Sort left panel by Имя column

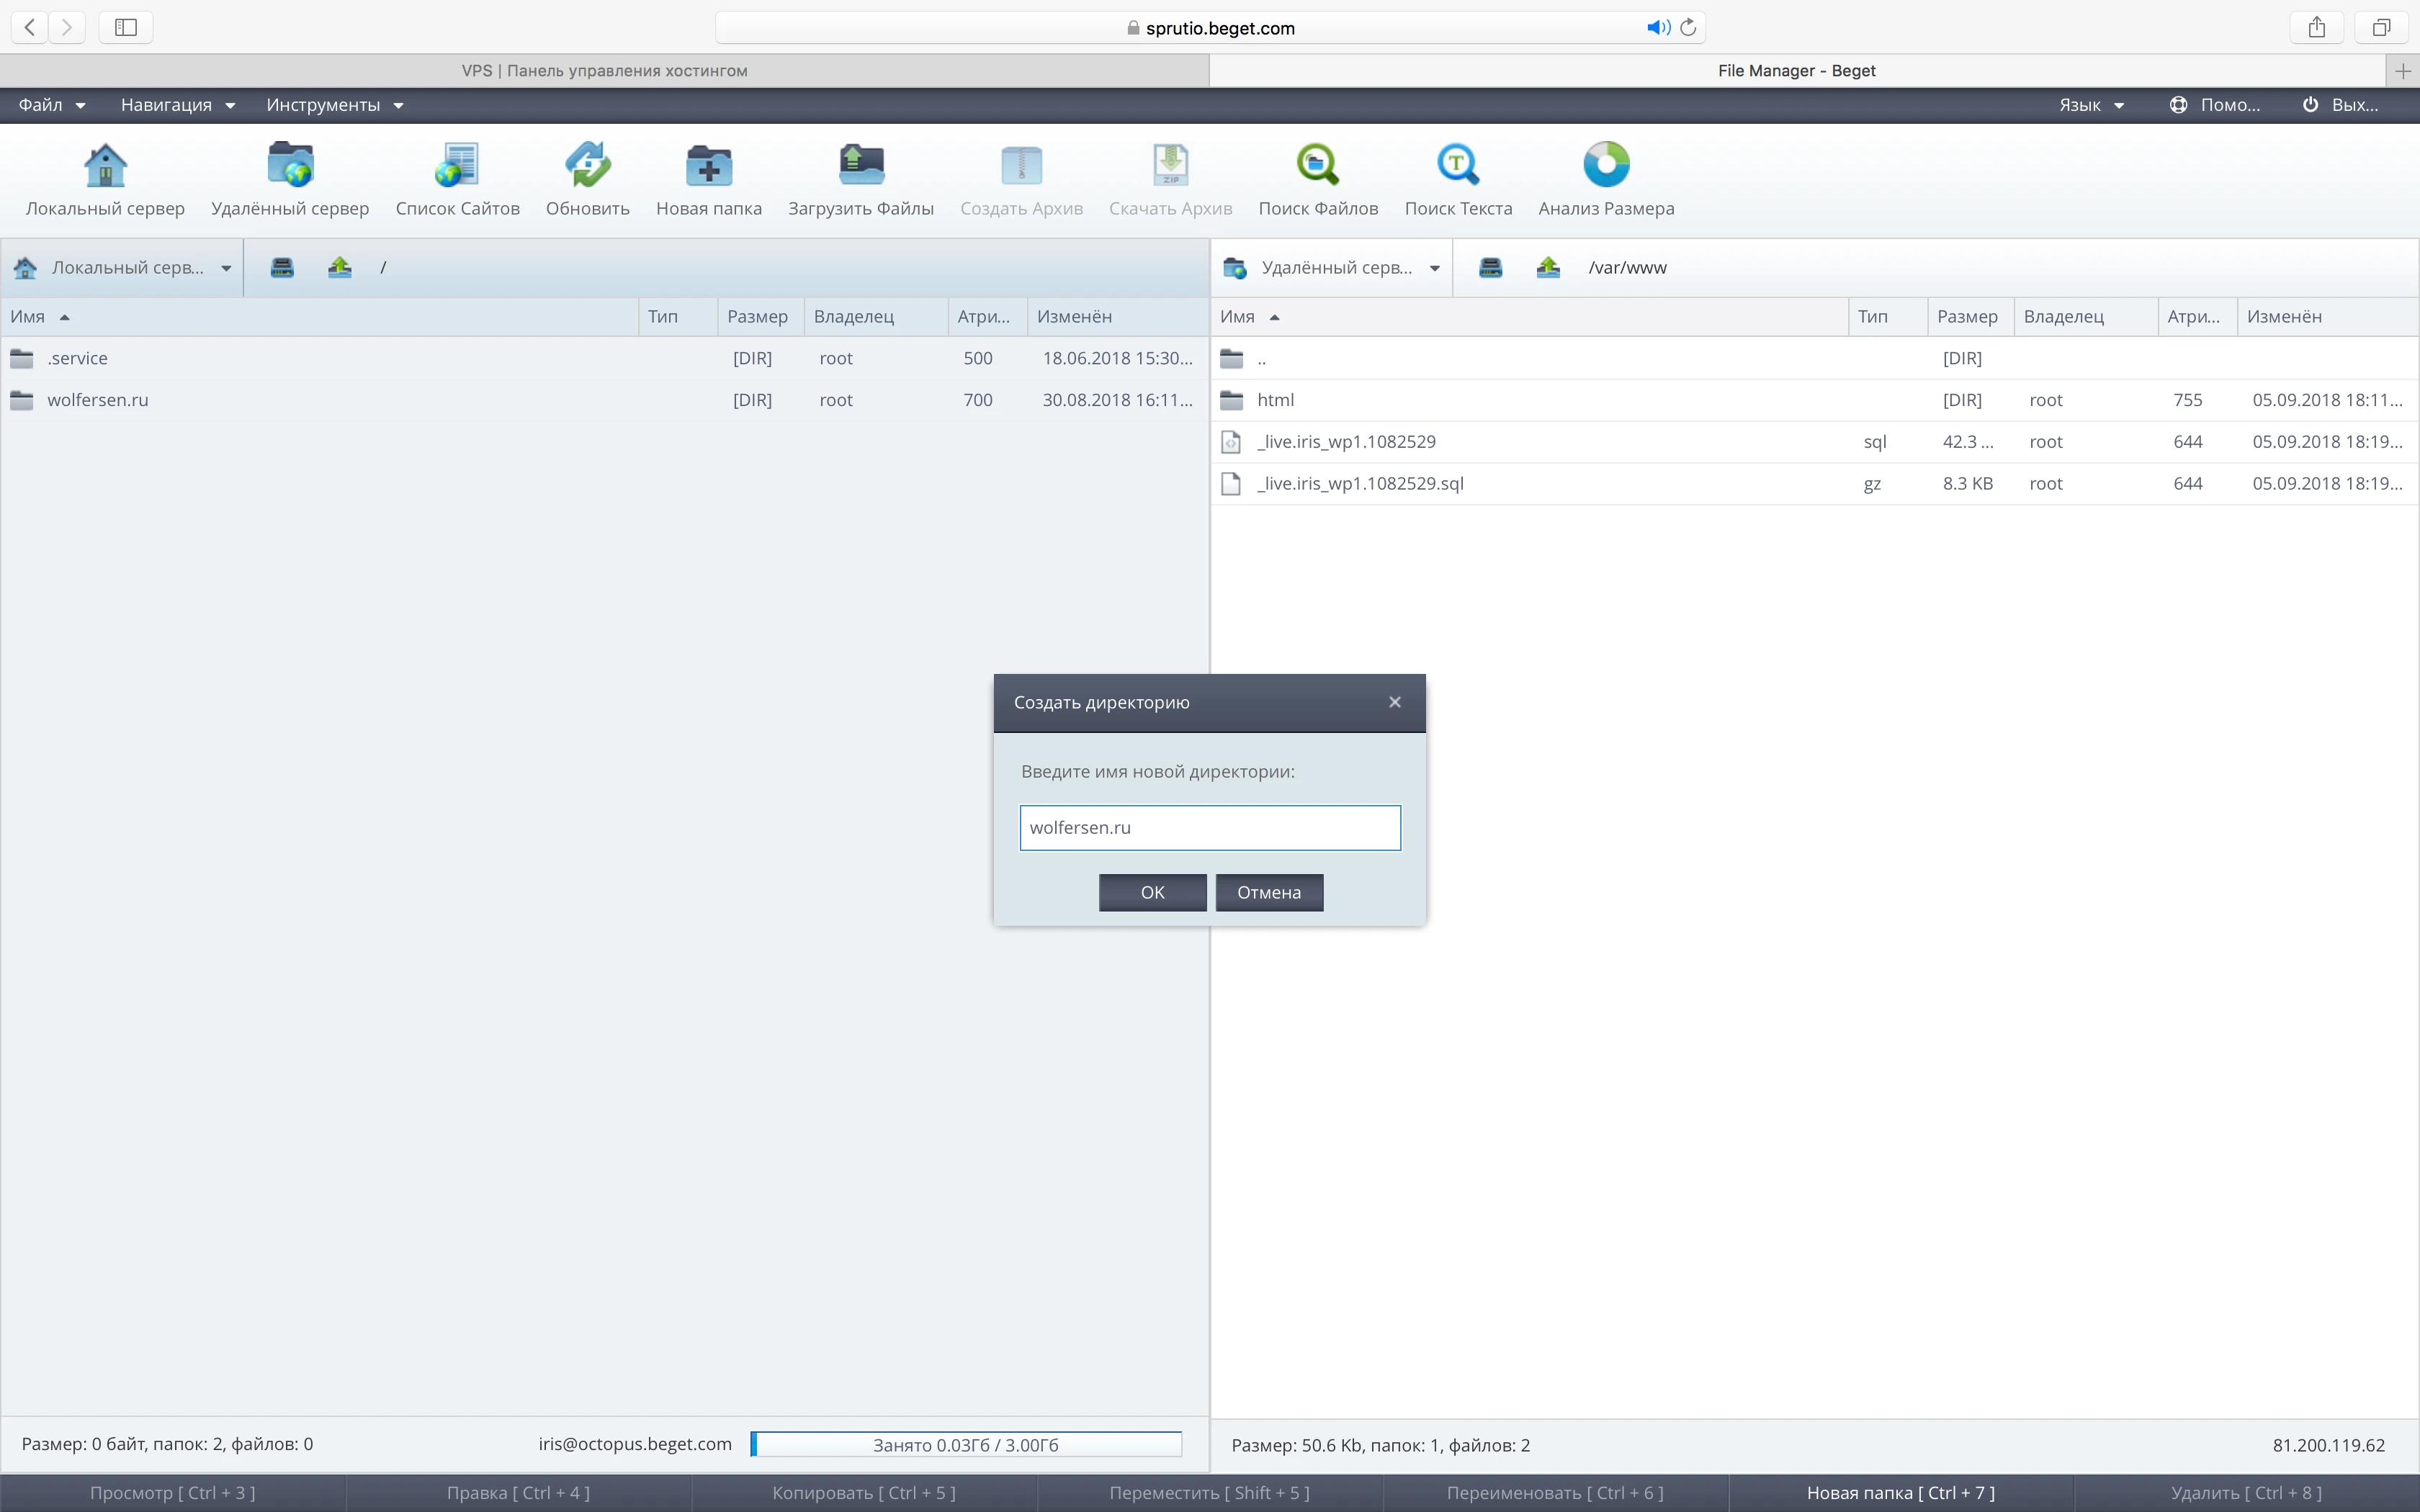(x=28, y=317)
